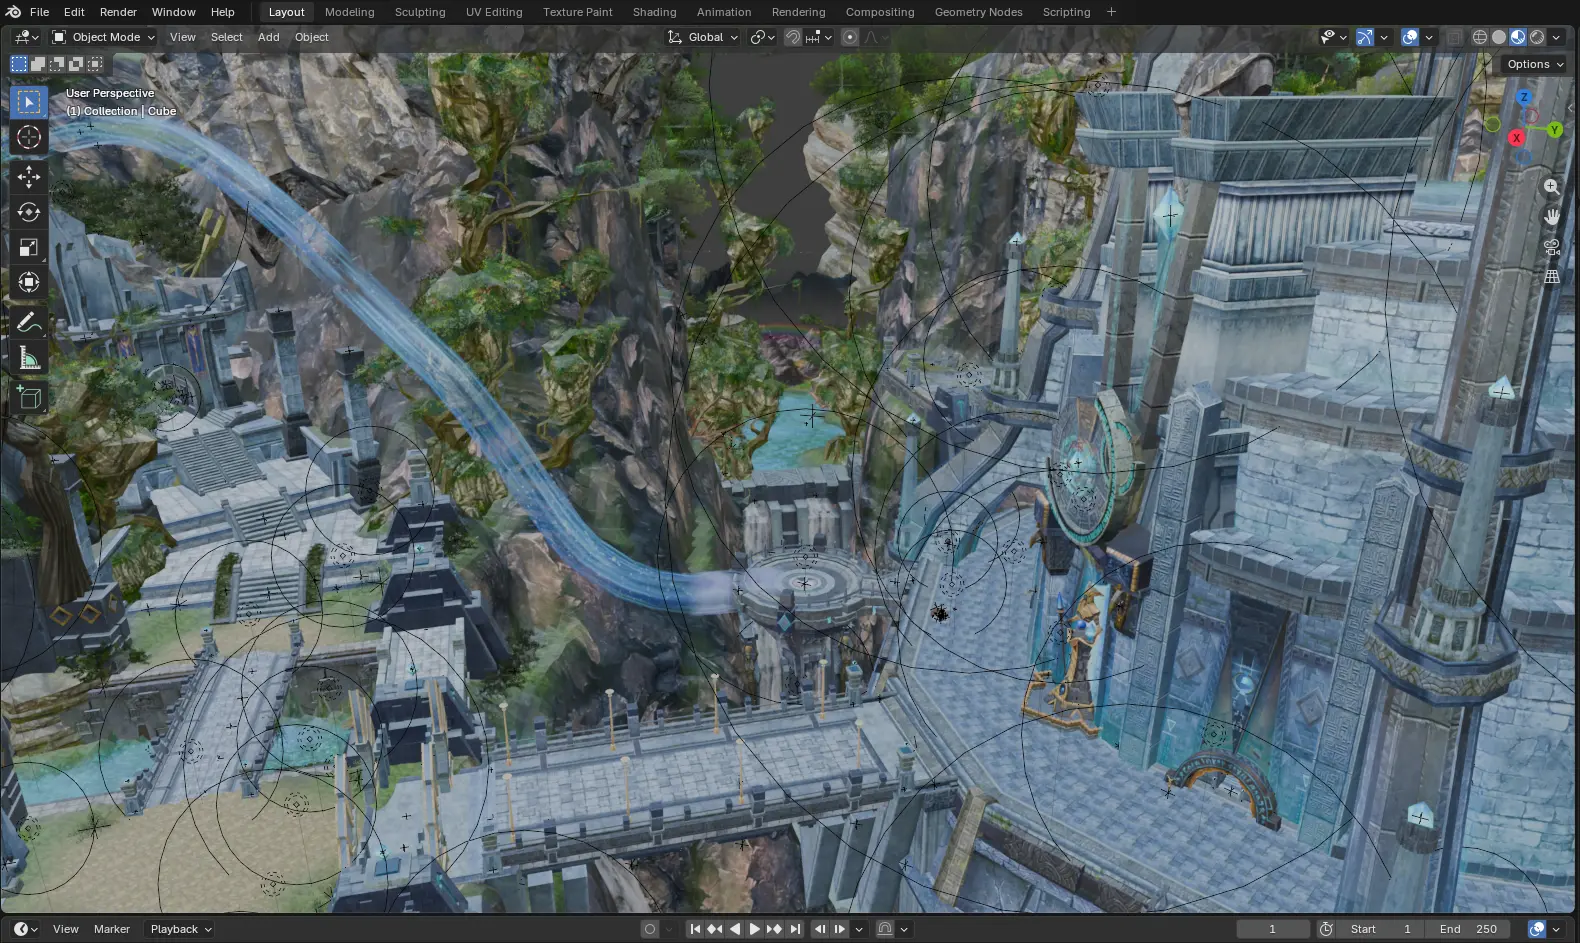Open the viewport Add menu

pos(268,37)
